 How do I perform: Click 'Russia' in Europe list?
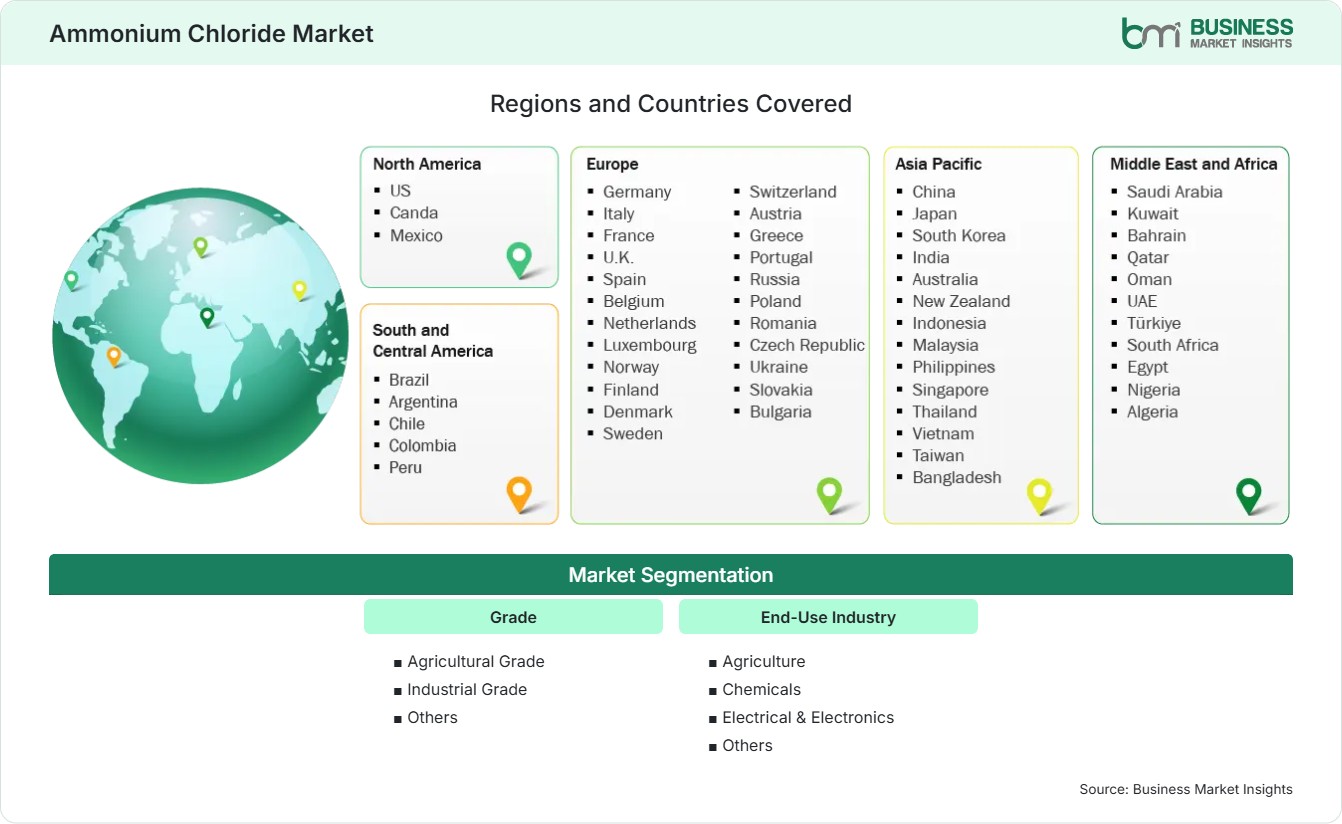(775, 279)
